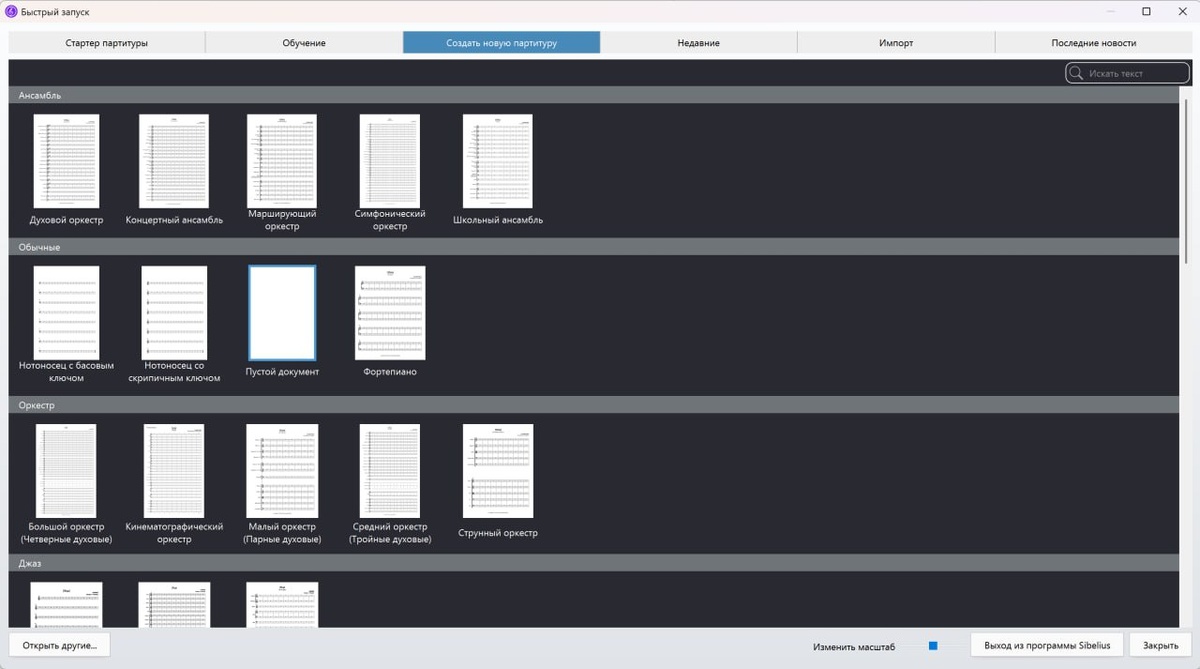Pick the Школьный ансамбль template thumbnail
1200x669 pixels.
click(498, 161)
